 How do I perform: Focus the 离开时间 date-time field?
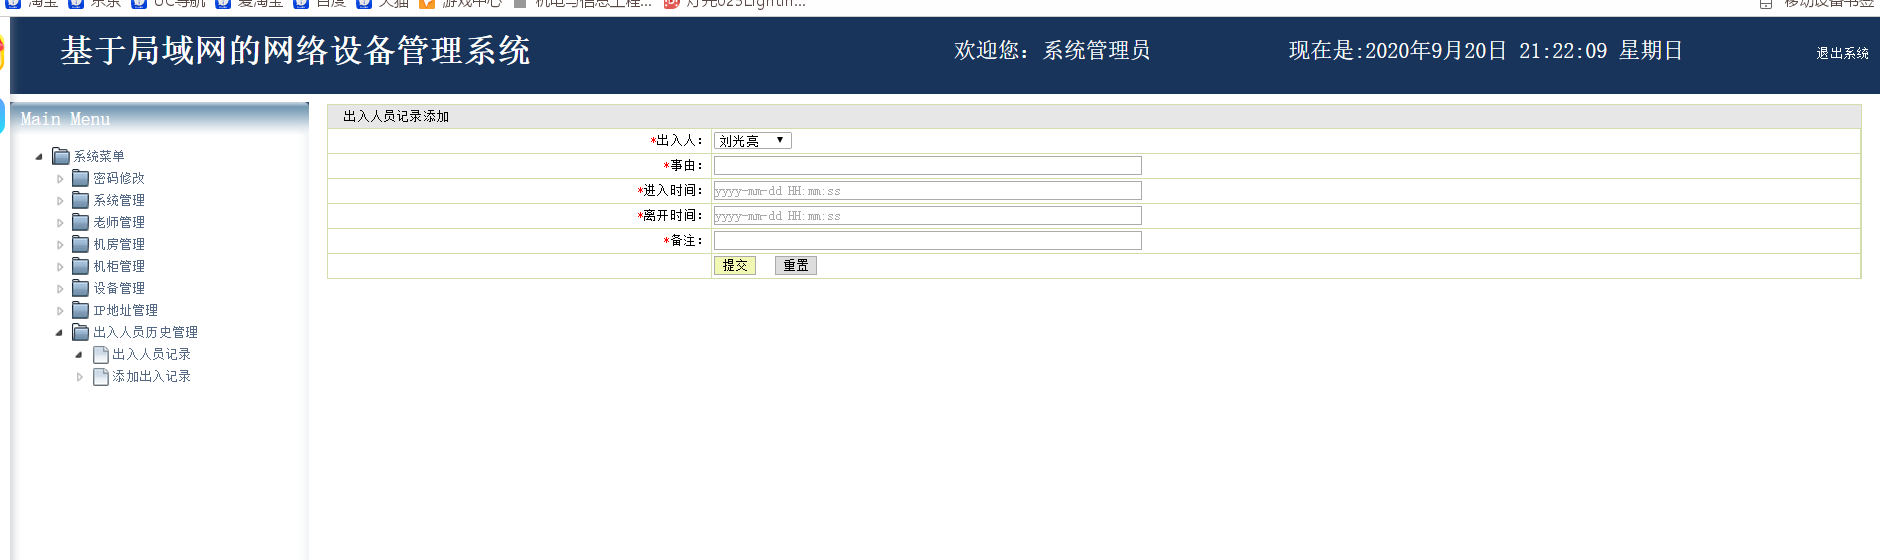coord(927,215)
